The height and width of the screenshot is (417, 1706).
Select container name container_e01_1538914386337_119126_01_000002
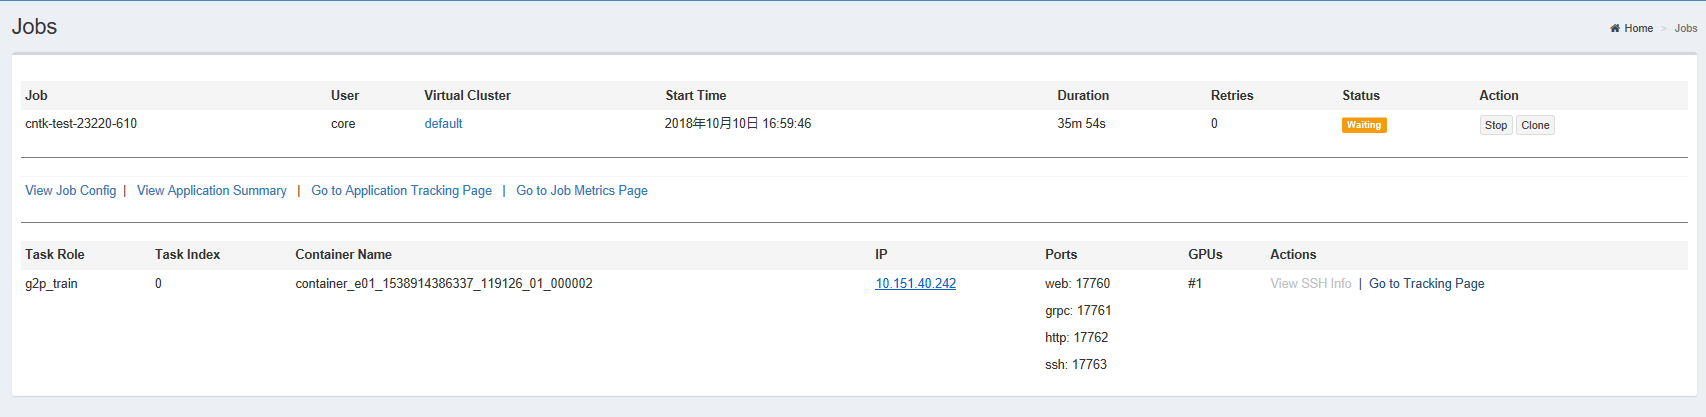tap(444, 283)
